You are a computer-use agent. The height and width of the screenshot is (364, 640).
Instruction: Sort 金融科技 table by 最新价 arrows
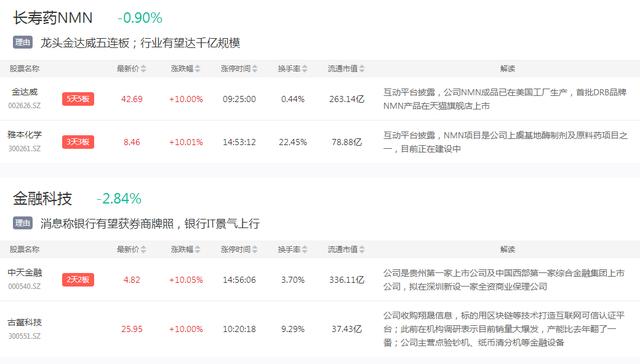tap(143, 249)
